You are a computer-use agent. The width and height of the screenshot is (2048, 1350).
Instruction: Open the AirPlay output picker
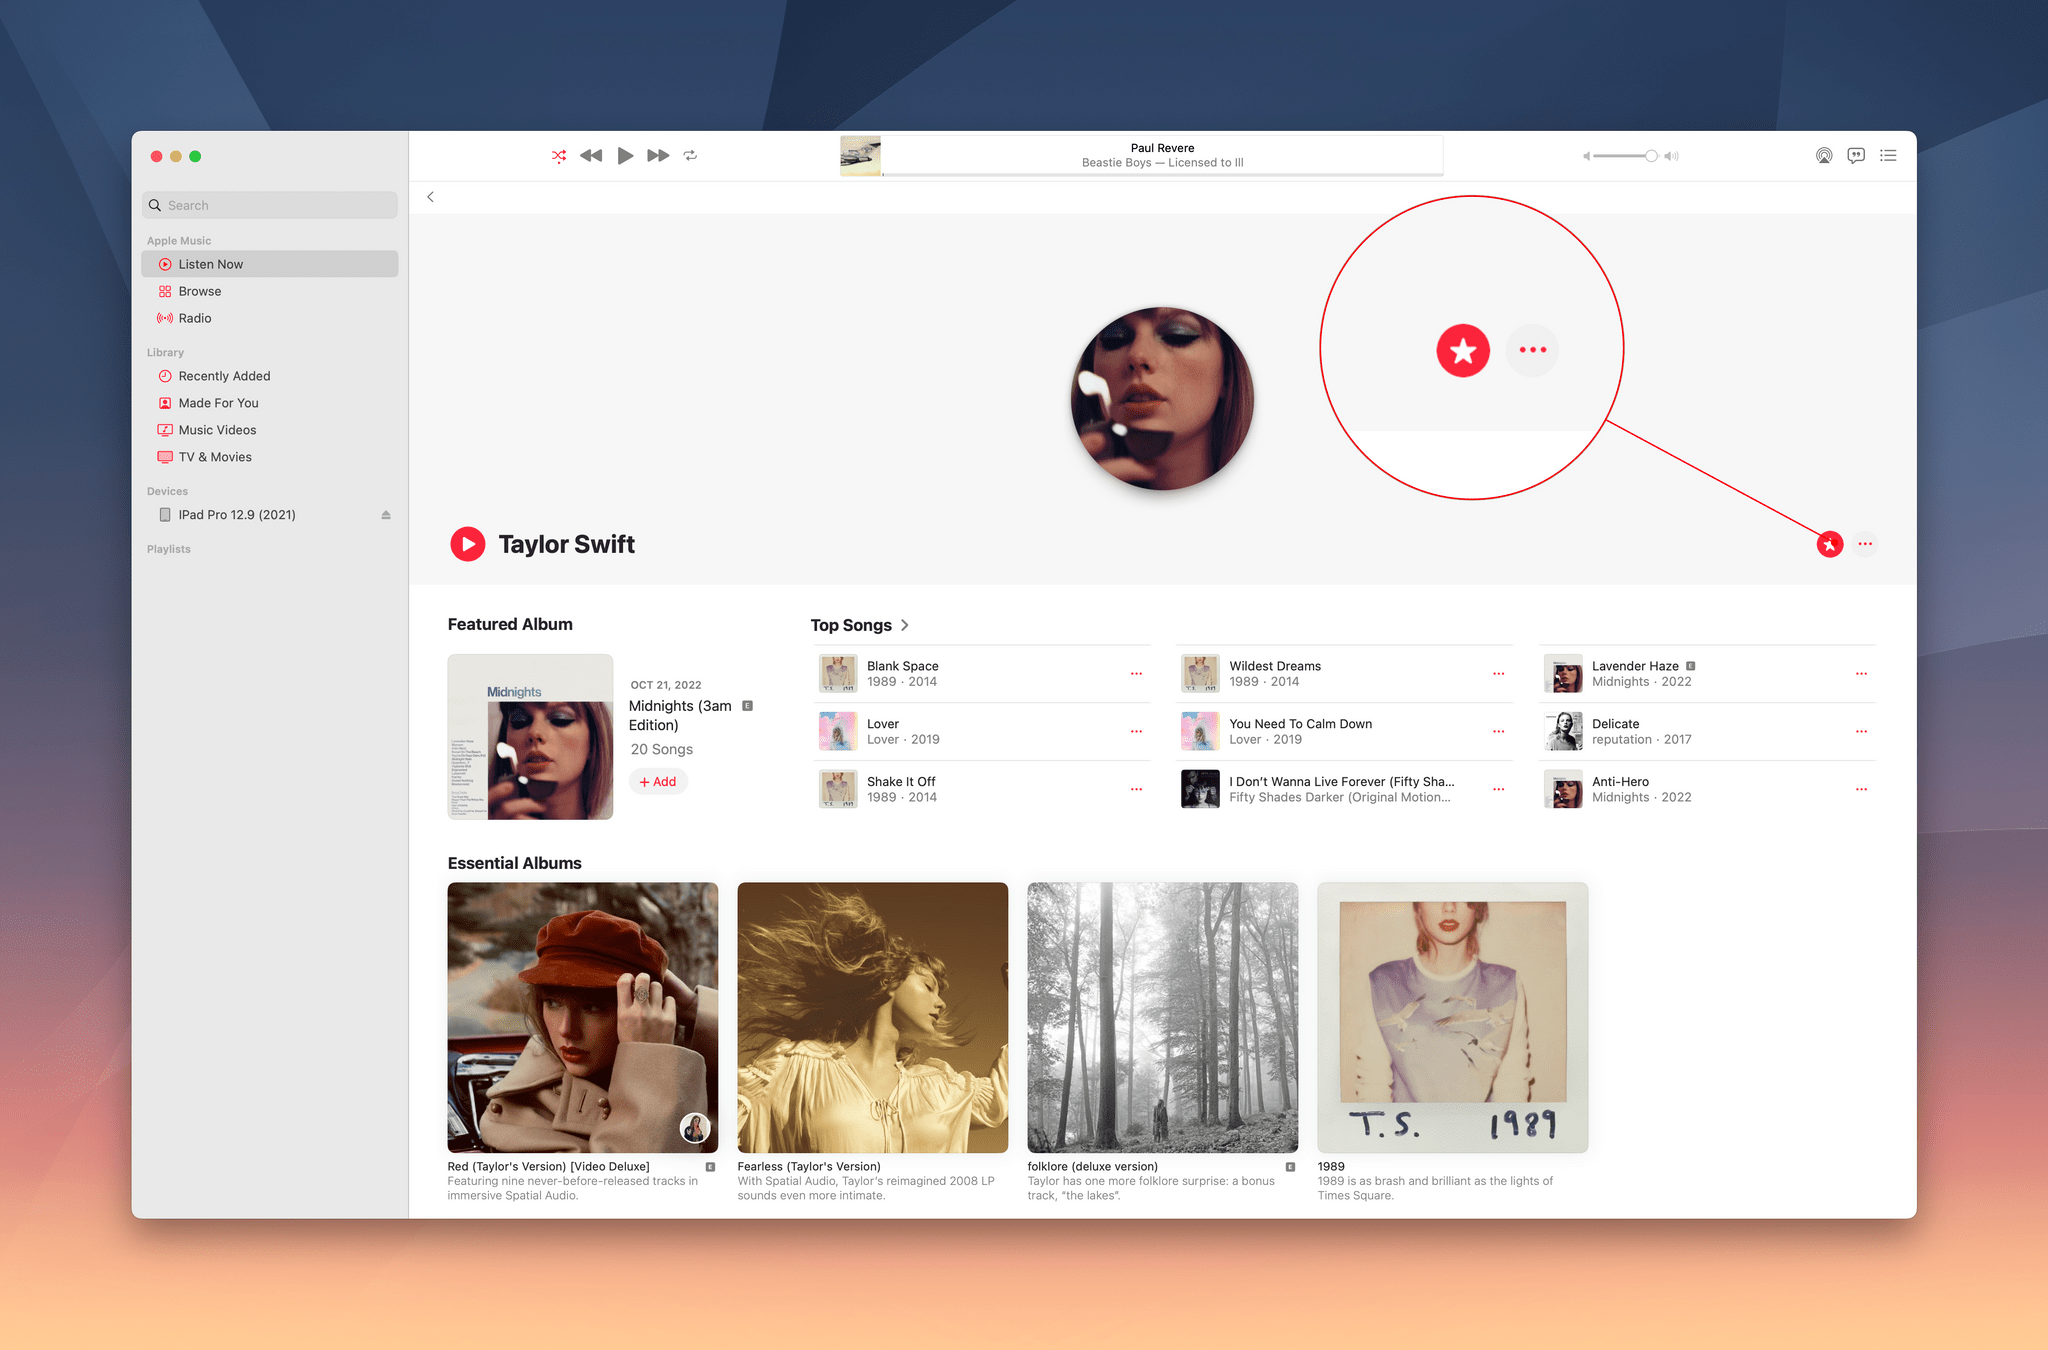point(1824,156)
